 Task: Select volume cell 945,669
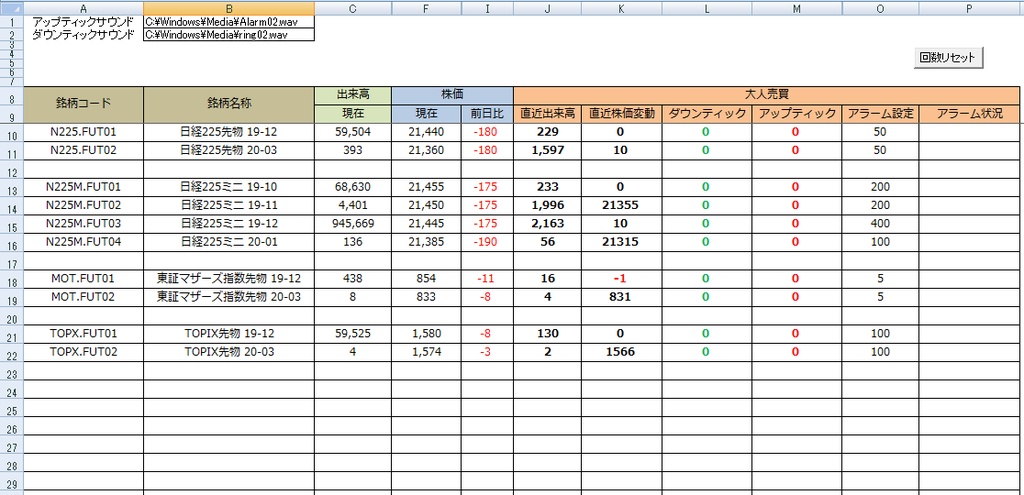(353, 224)
